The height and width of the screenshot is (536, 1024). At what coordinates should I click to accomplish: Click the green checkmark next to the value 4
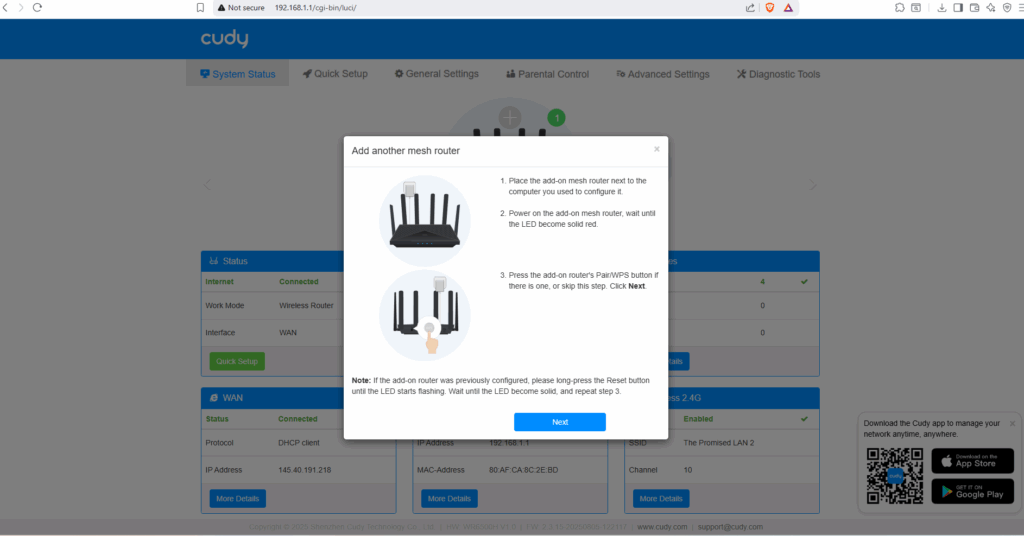(804, 282)
